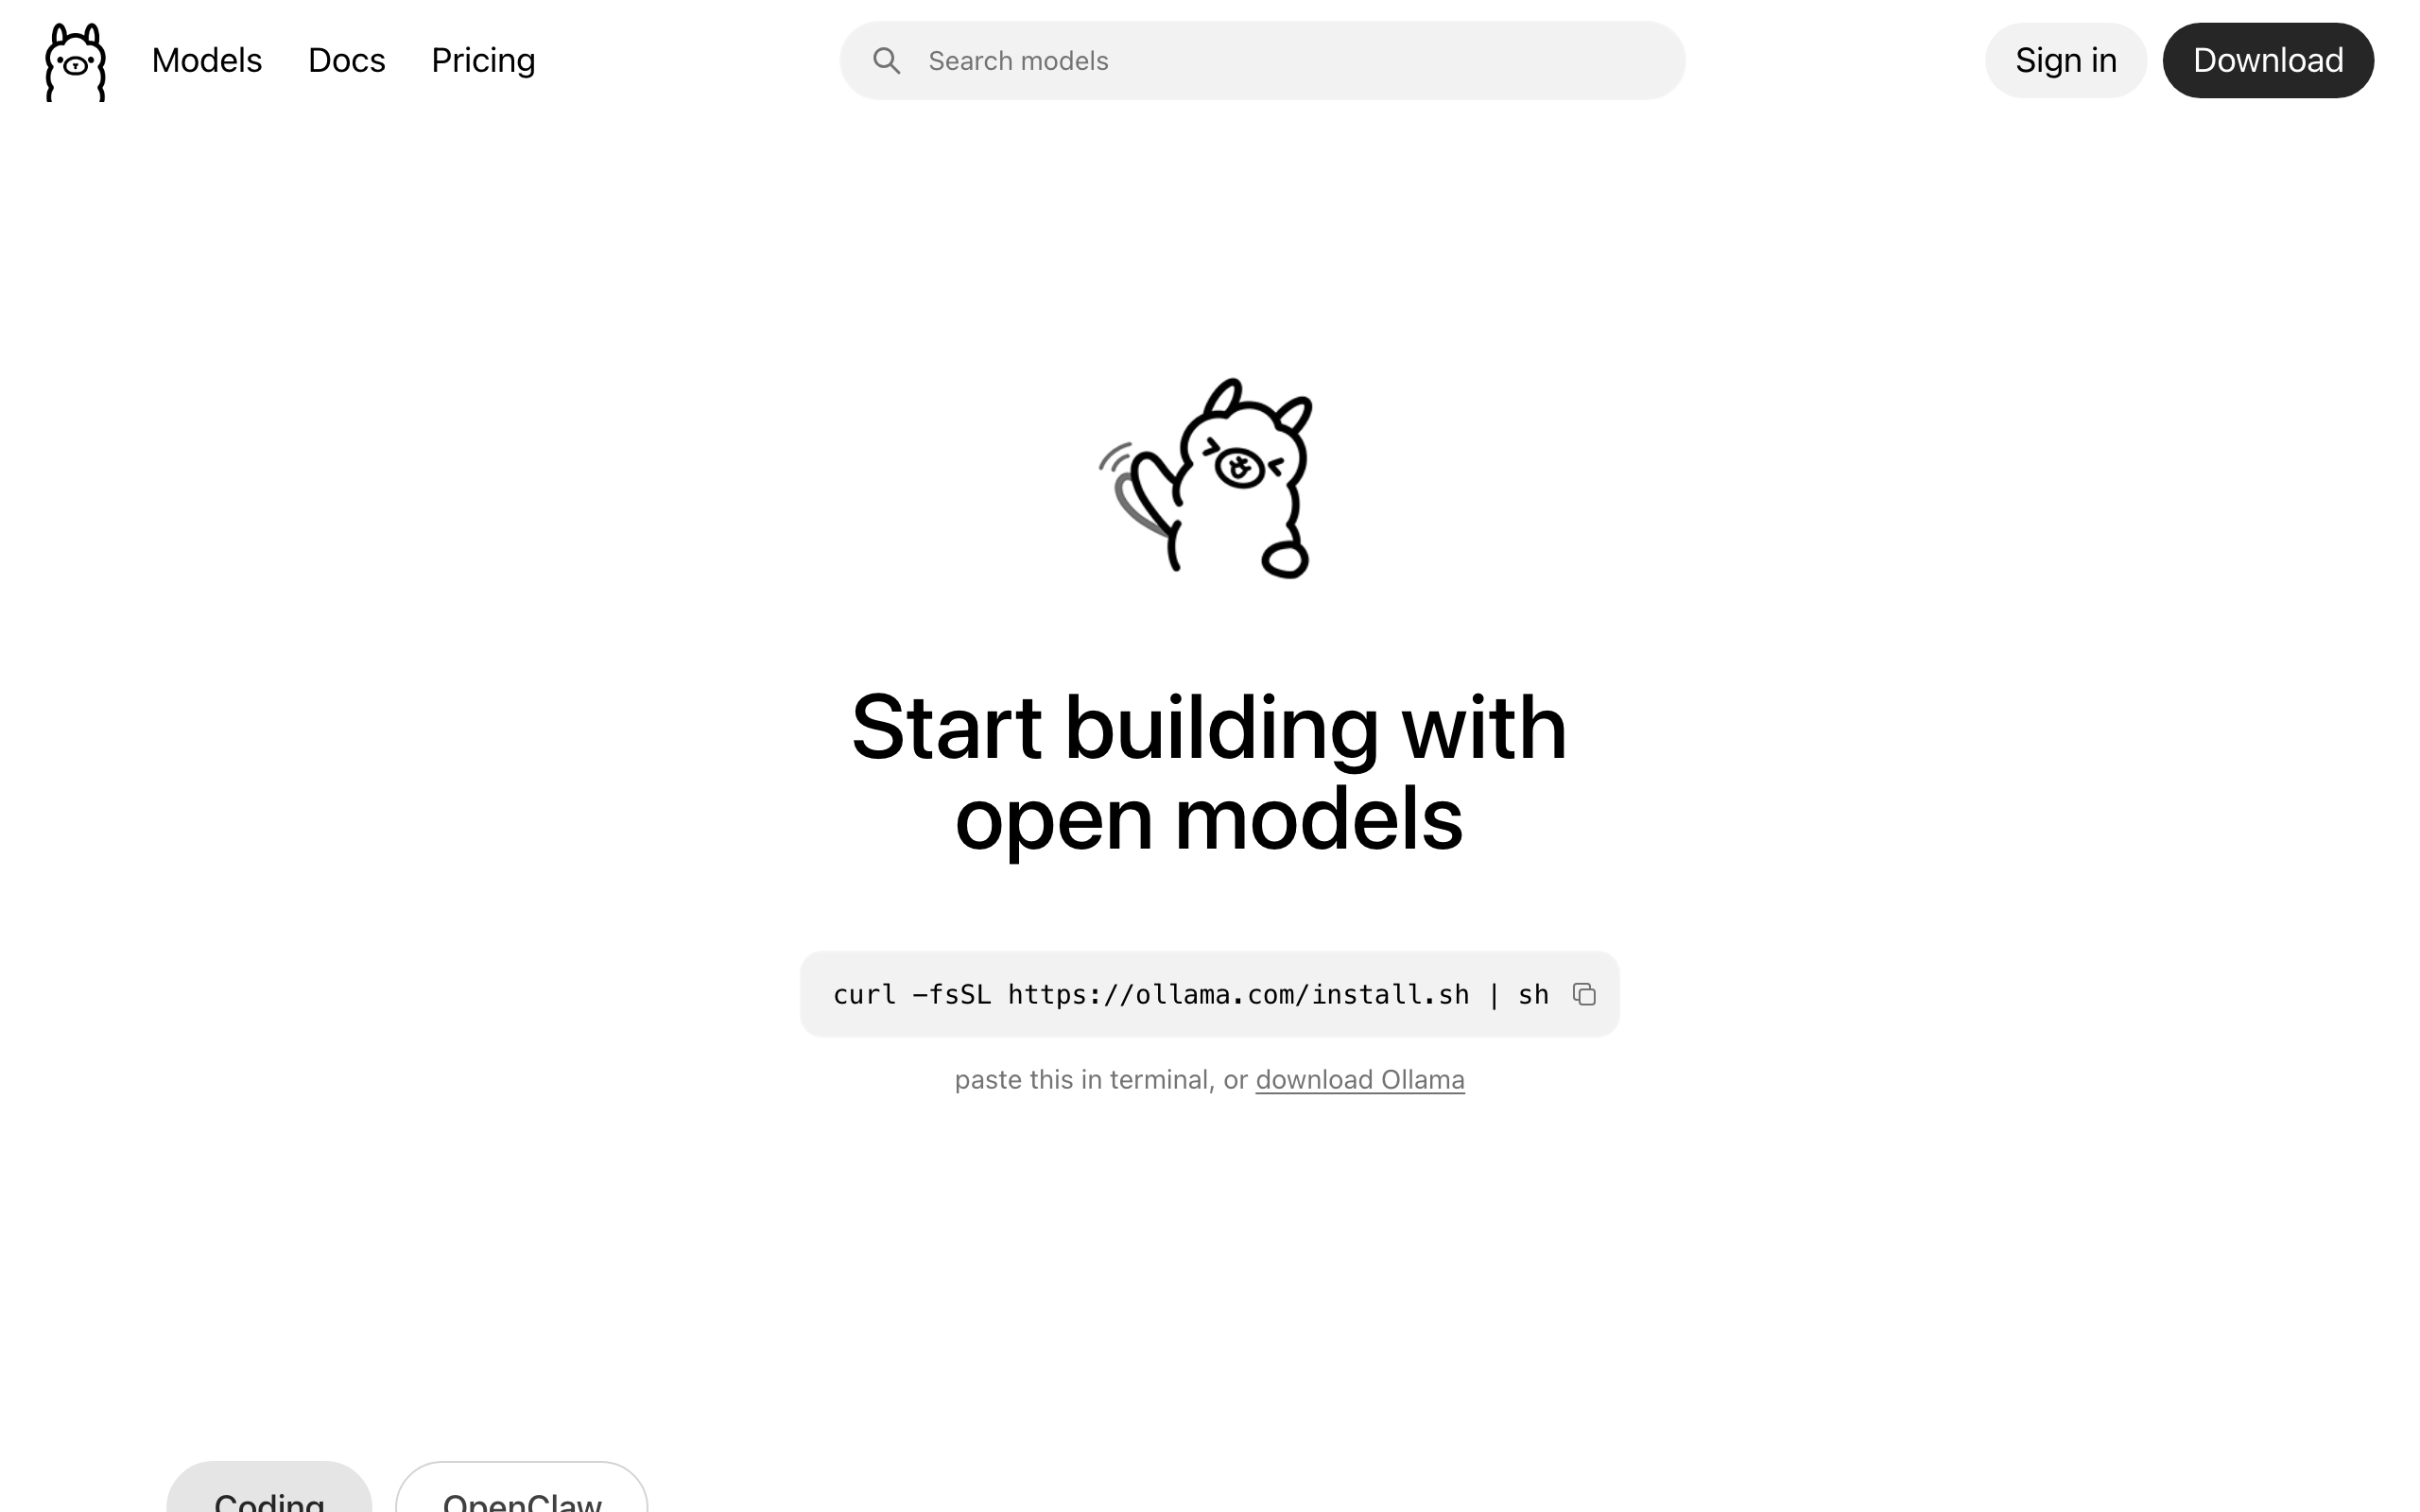Screen dimensions: 2420x1512
Task: Click the Ollama llama logo
Action: click(x=75, y=61)
